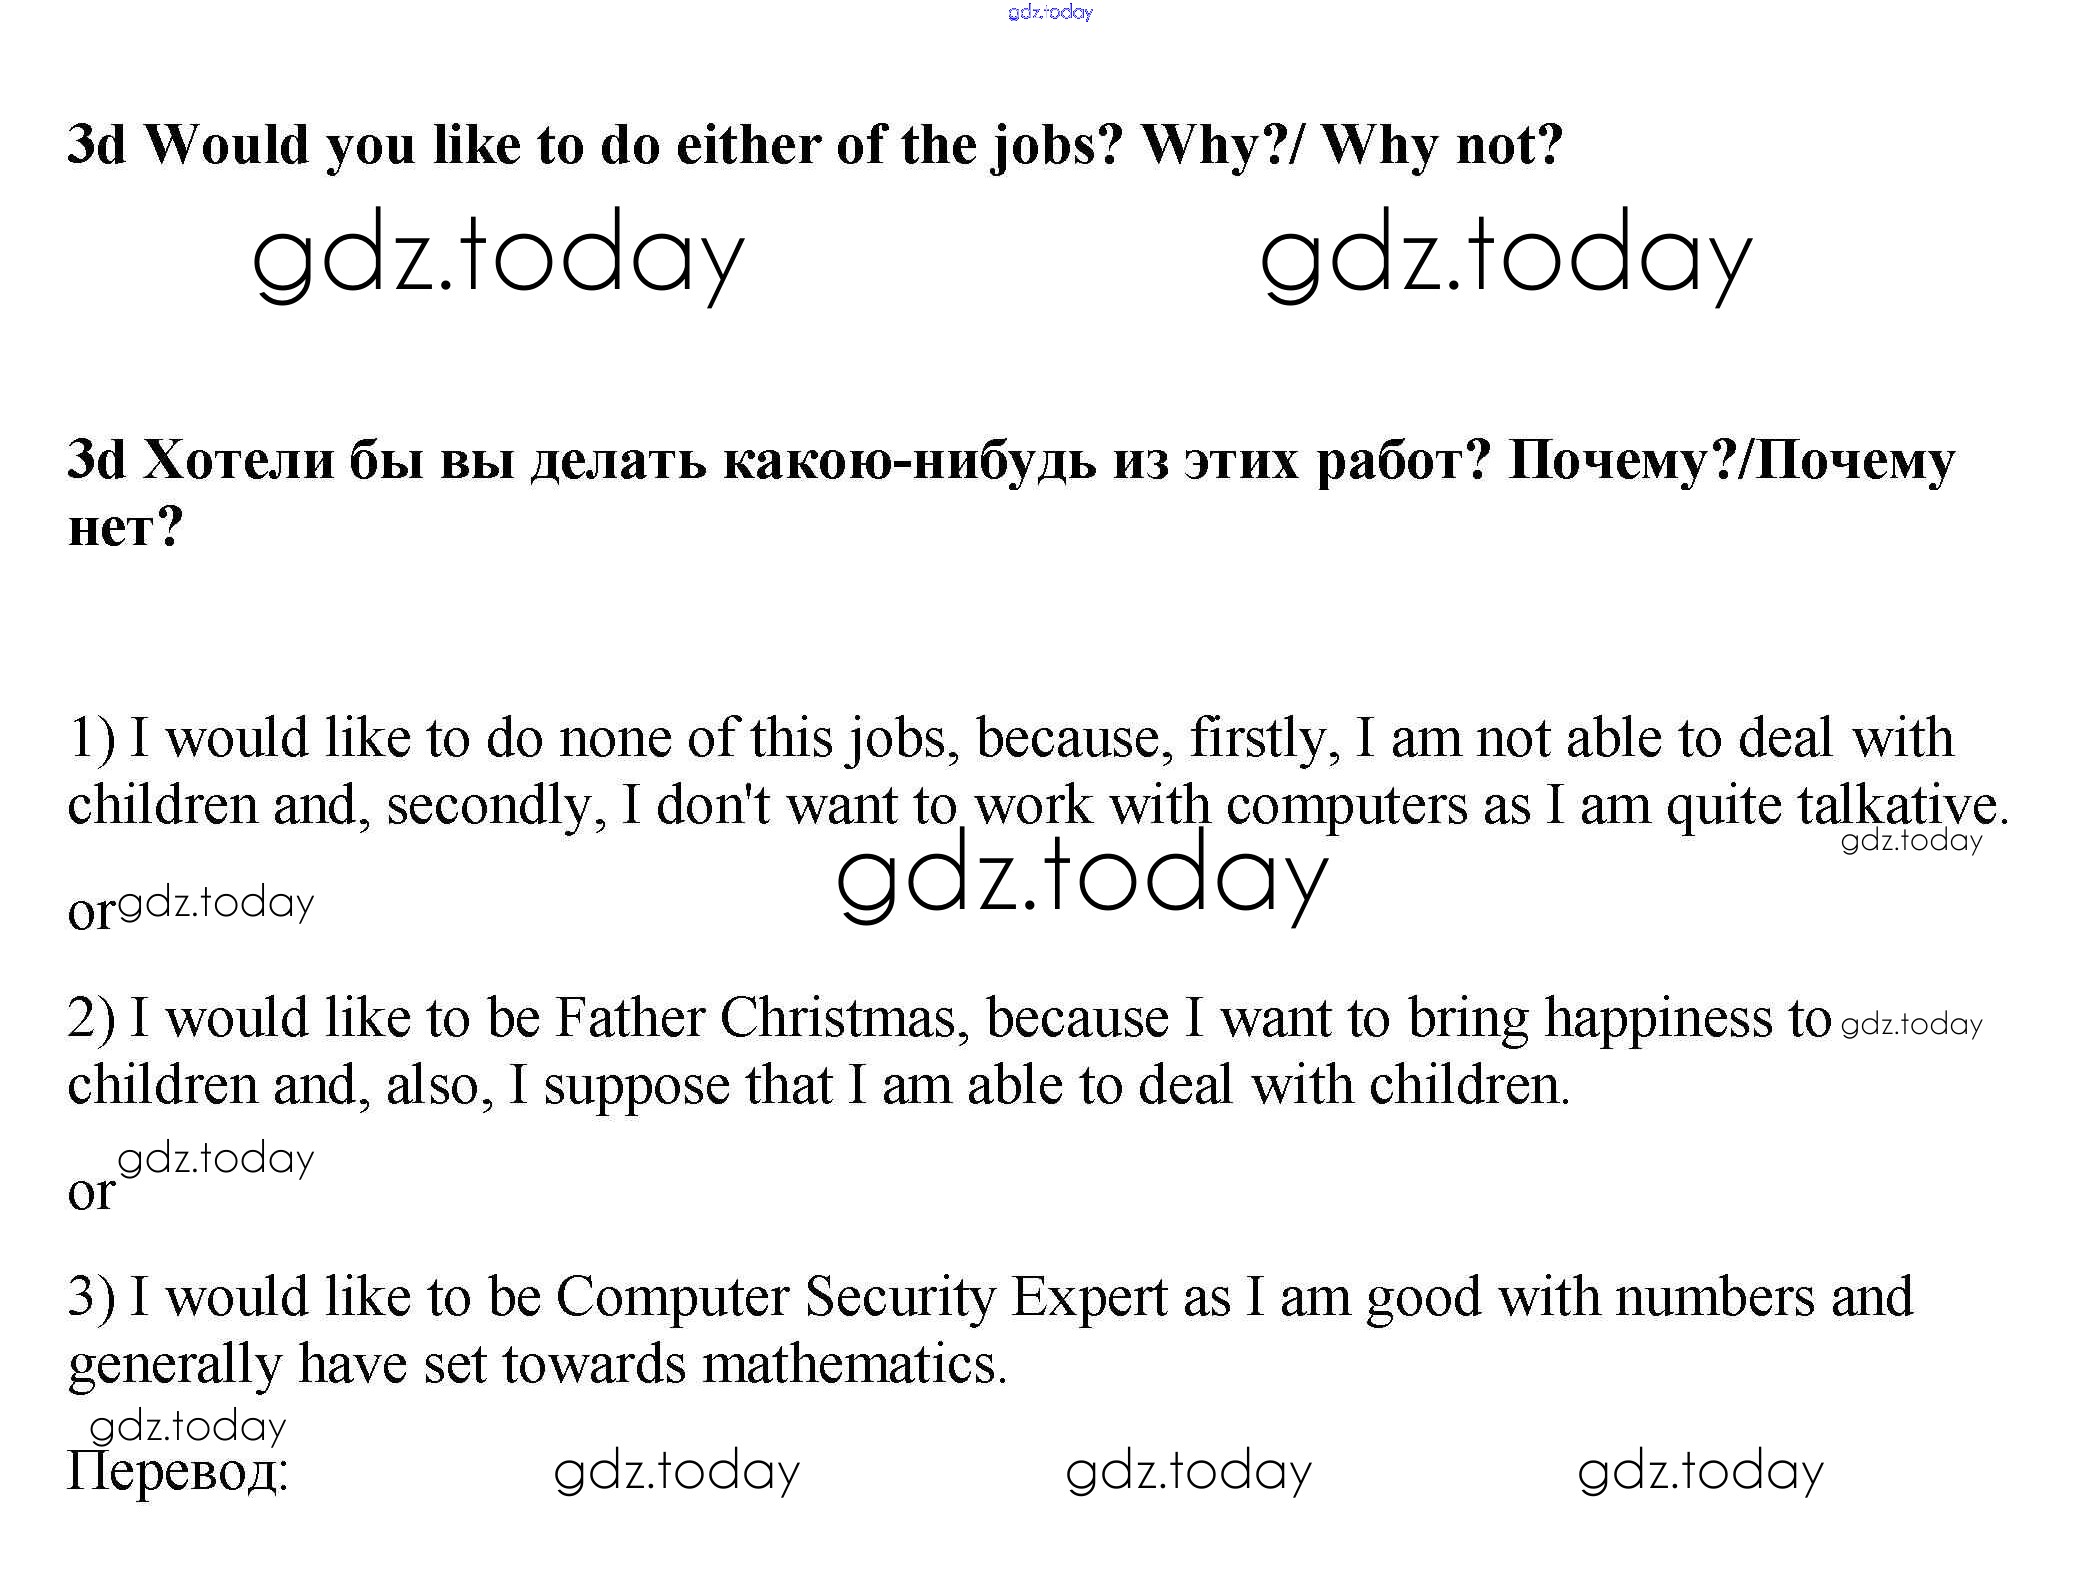Click the English heading '3d Would you like'
Viewport: 2100px width, 1581px height.
click(x=814, y=146)
